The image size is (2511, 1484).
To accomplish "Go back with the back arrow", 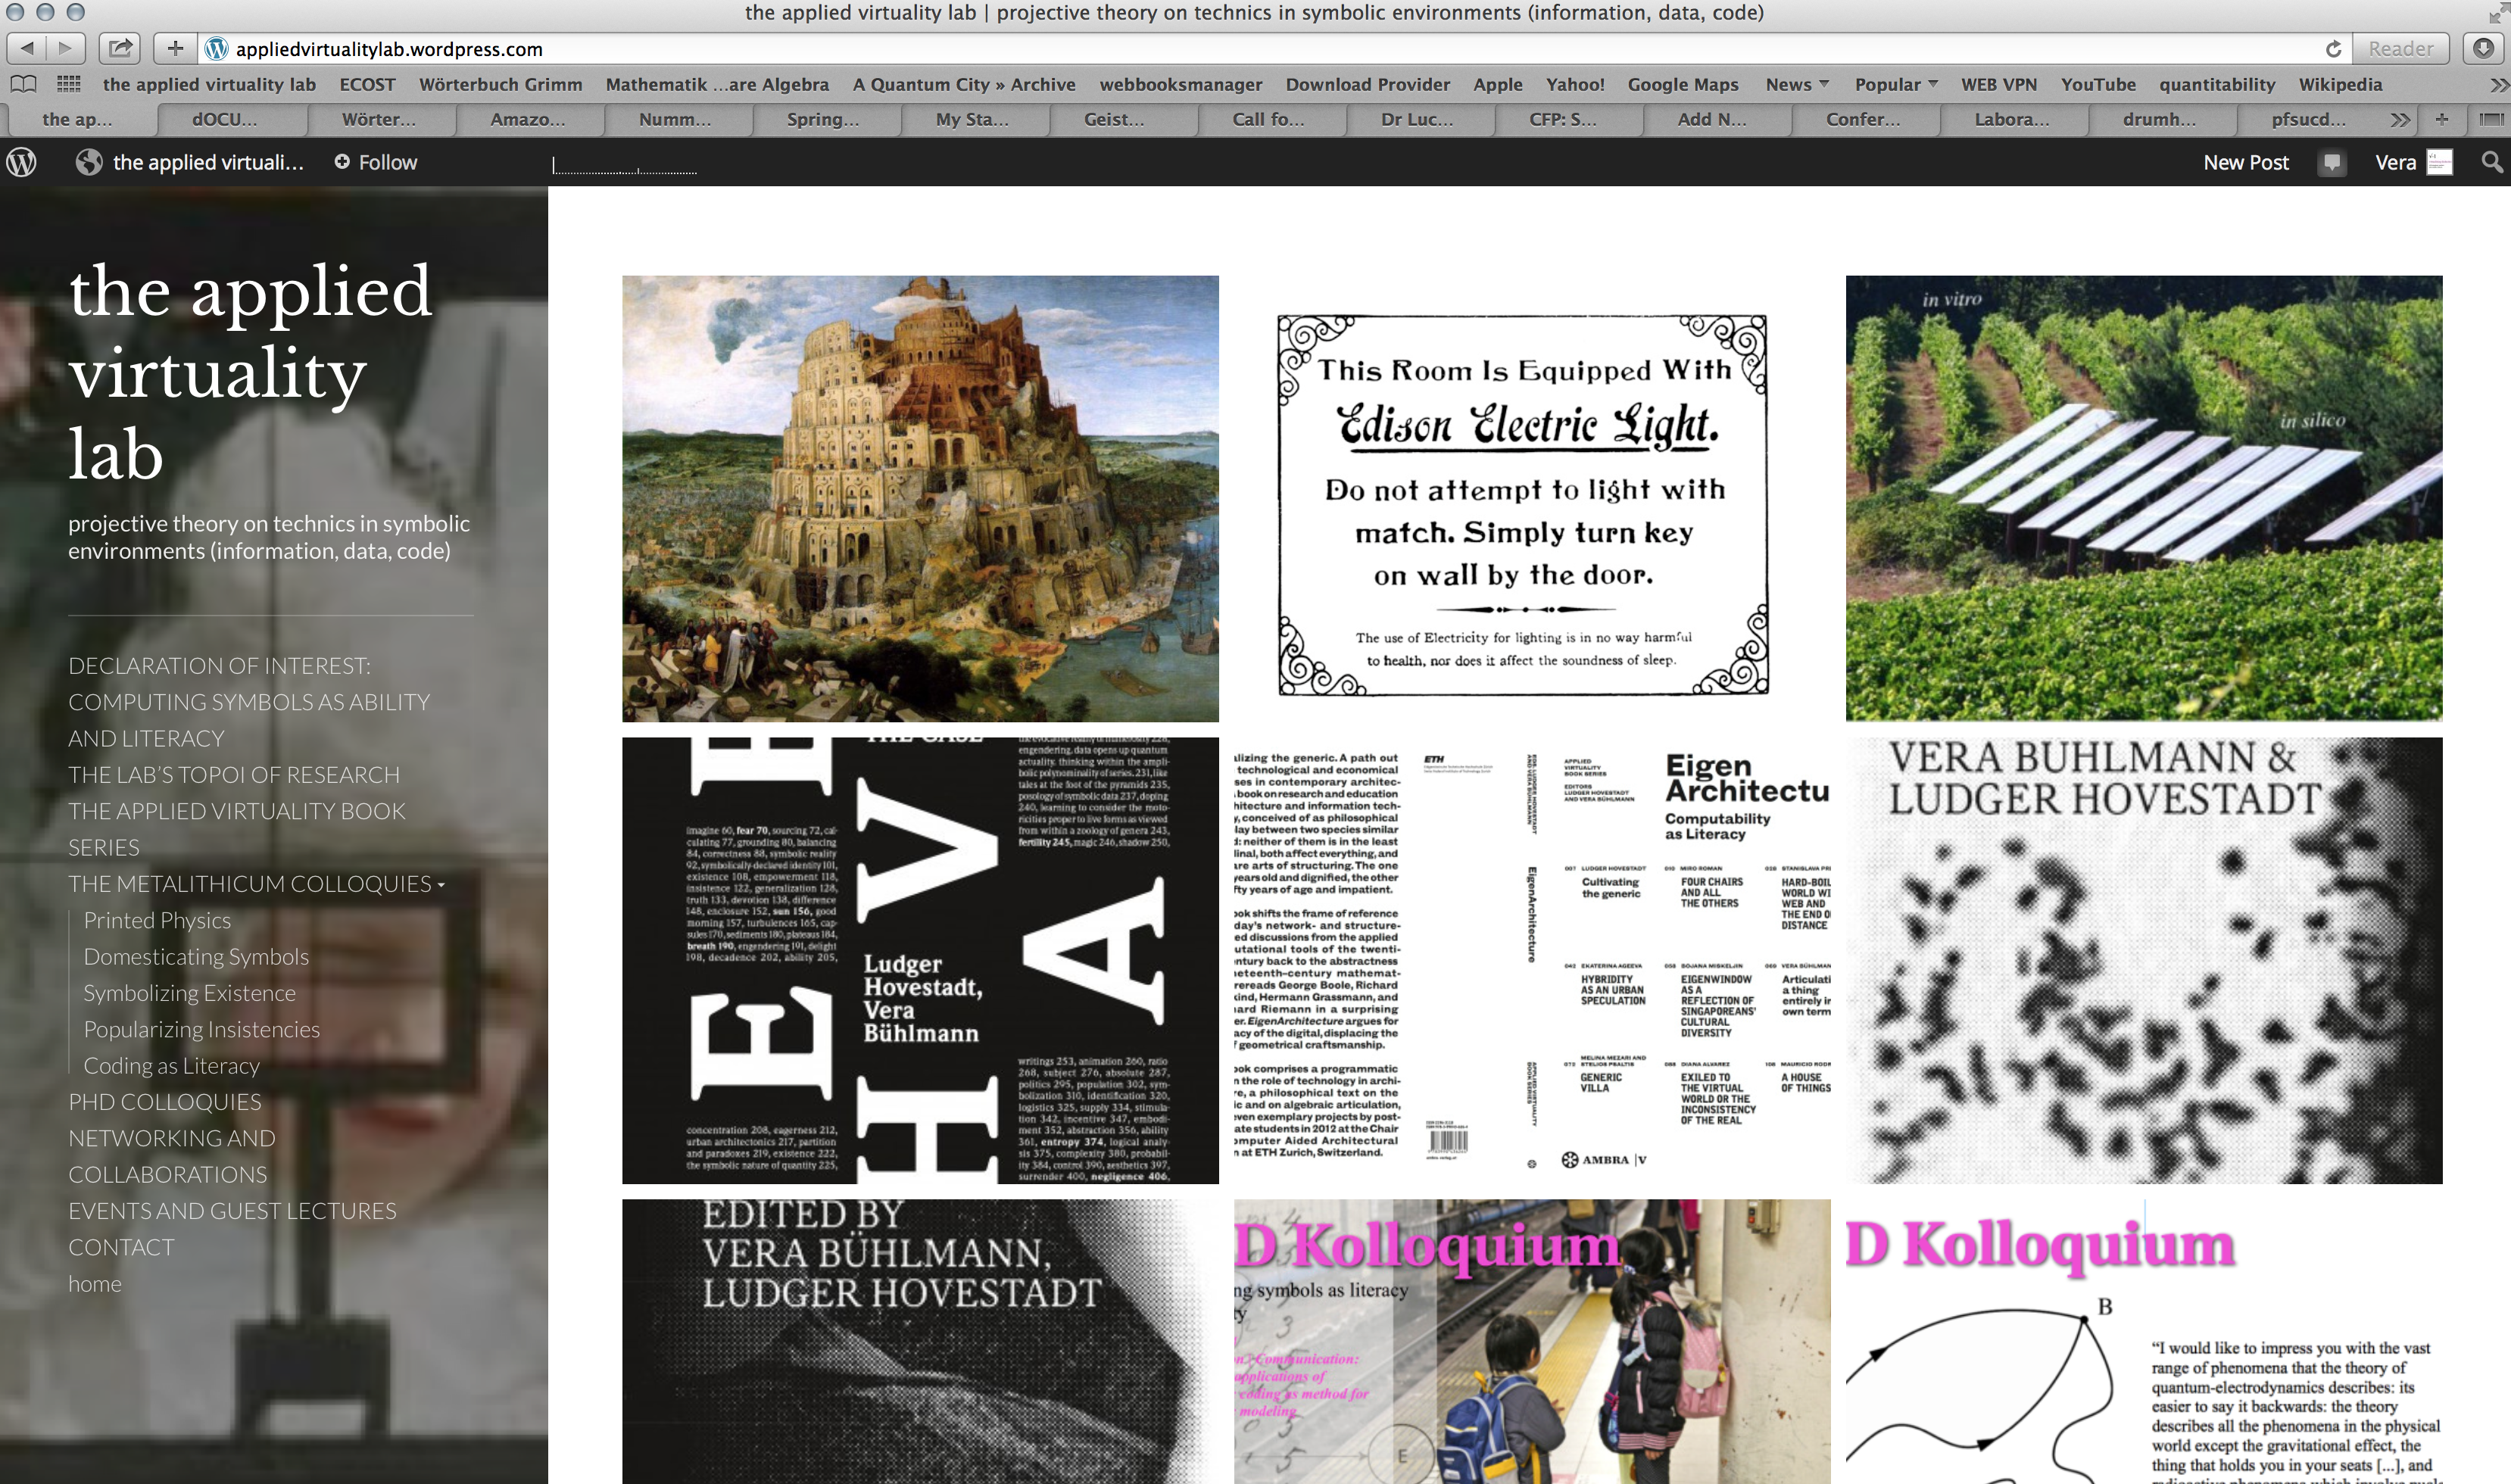I will pos(27,48).
